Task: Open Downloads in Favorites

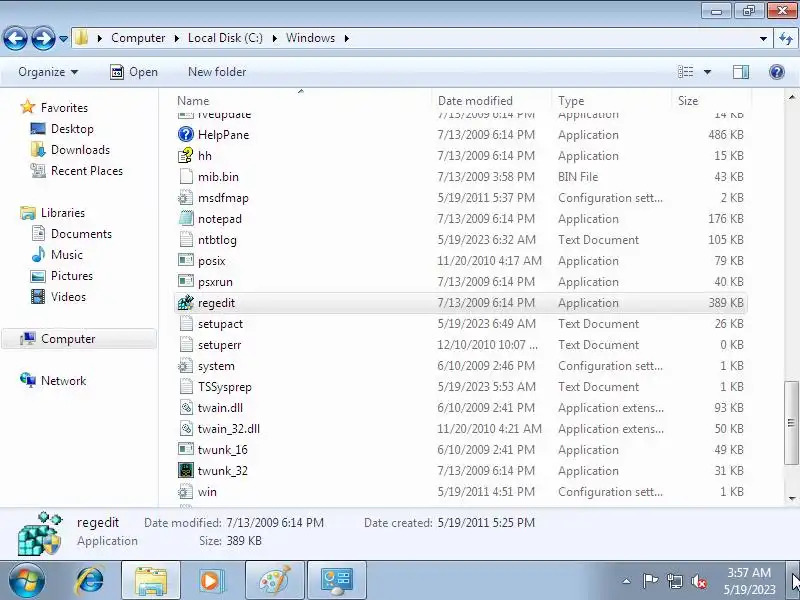Action: pos(80,149)
